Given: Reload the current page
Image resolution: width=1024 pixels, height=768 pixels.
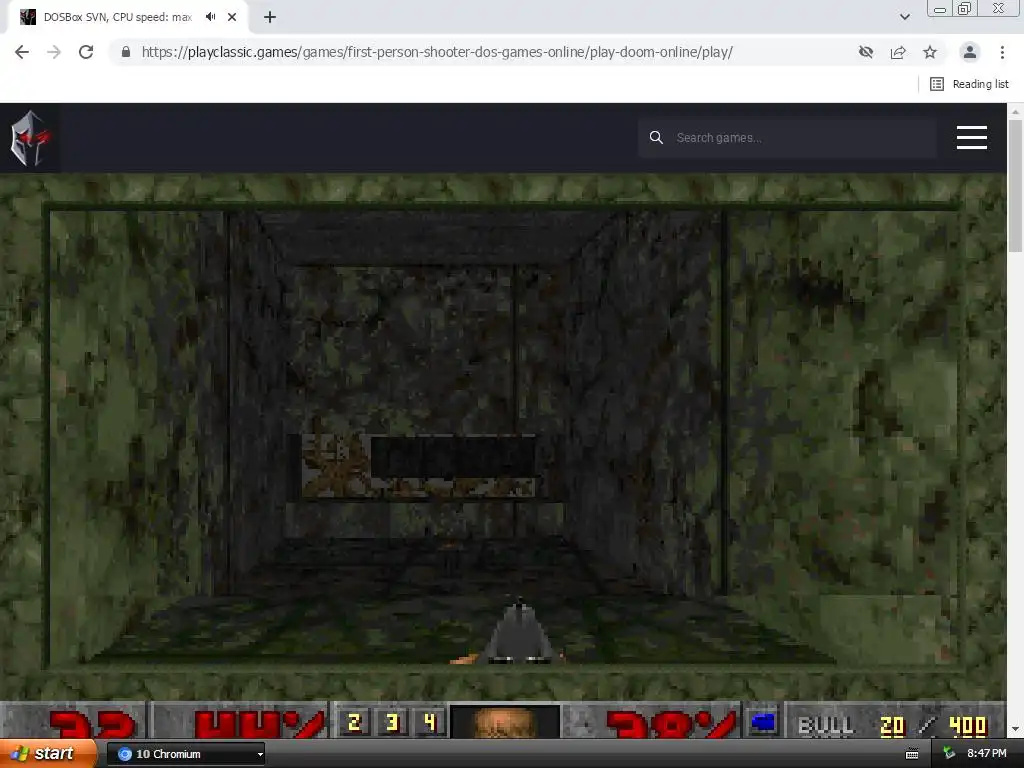Looking at the screenshot, I should click(86, 52).
